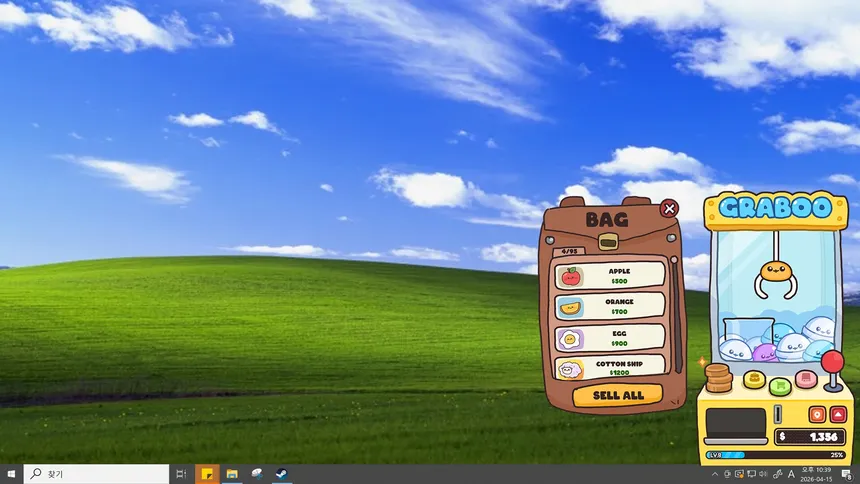The width and height of the screenshot is (860, 484).
Task: Open the Sticky Notes taskbar app
Action: [207, 474]
